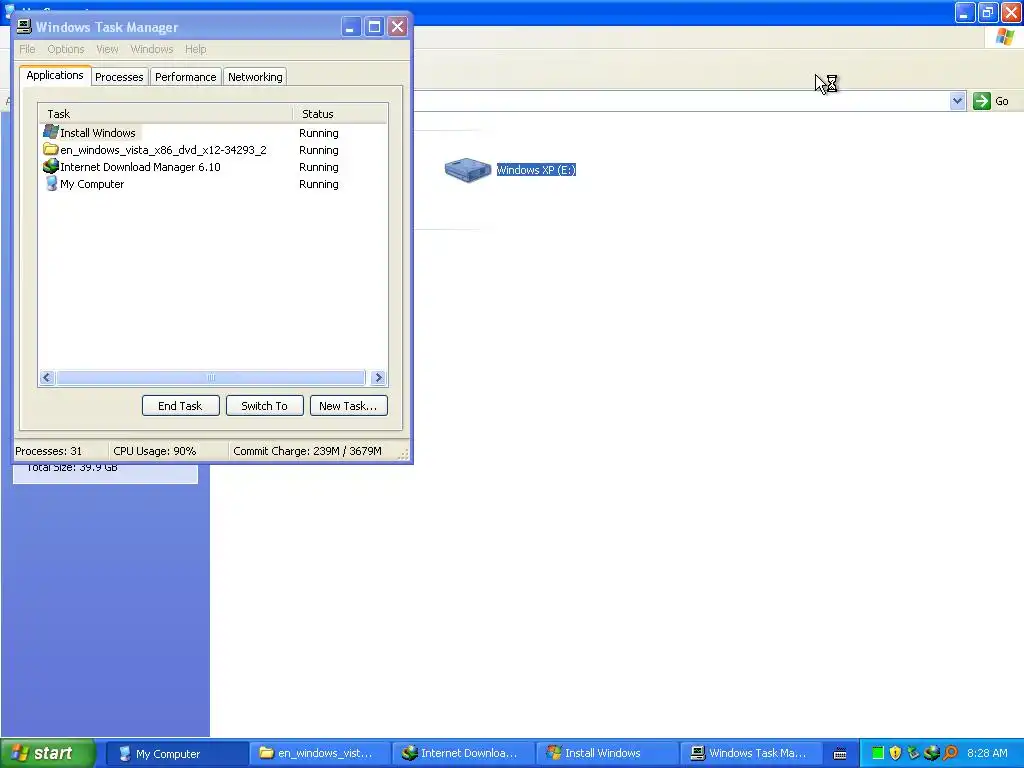1024x768 pixels.
Task: Click the End Task button
Action: [180, 406]
